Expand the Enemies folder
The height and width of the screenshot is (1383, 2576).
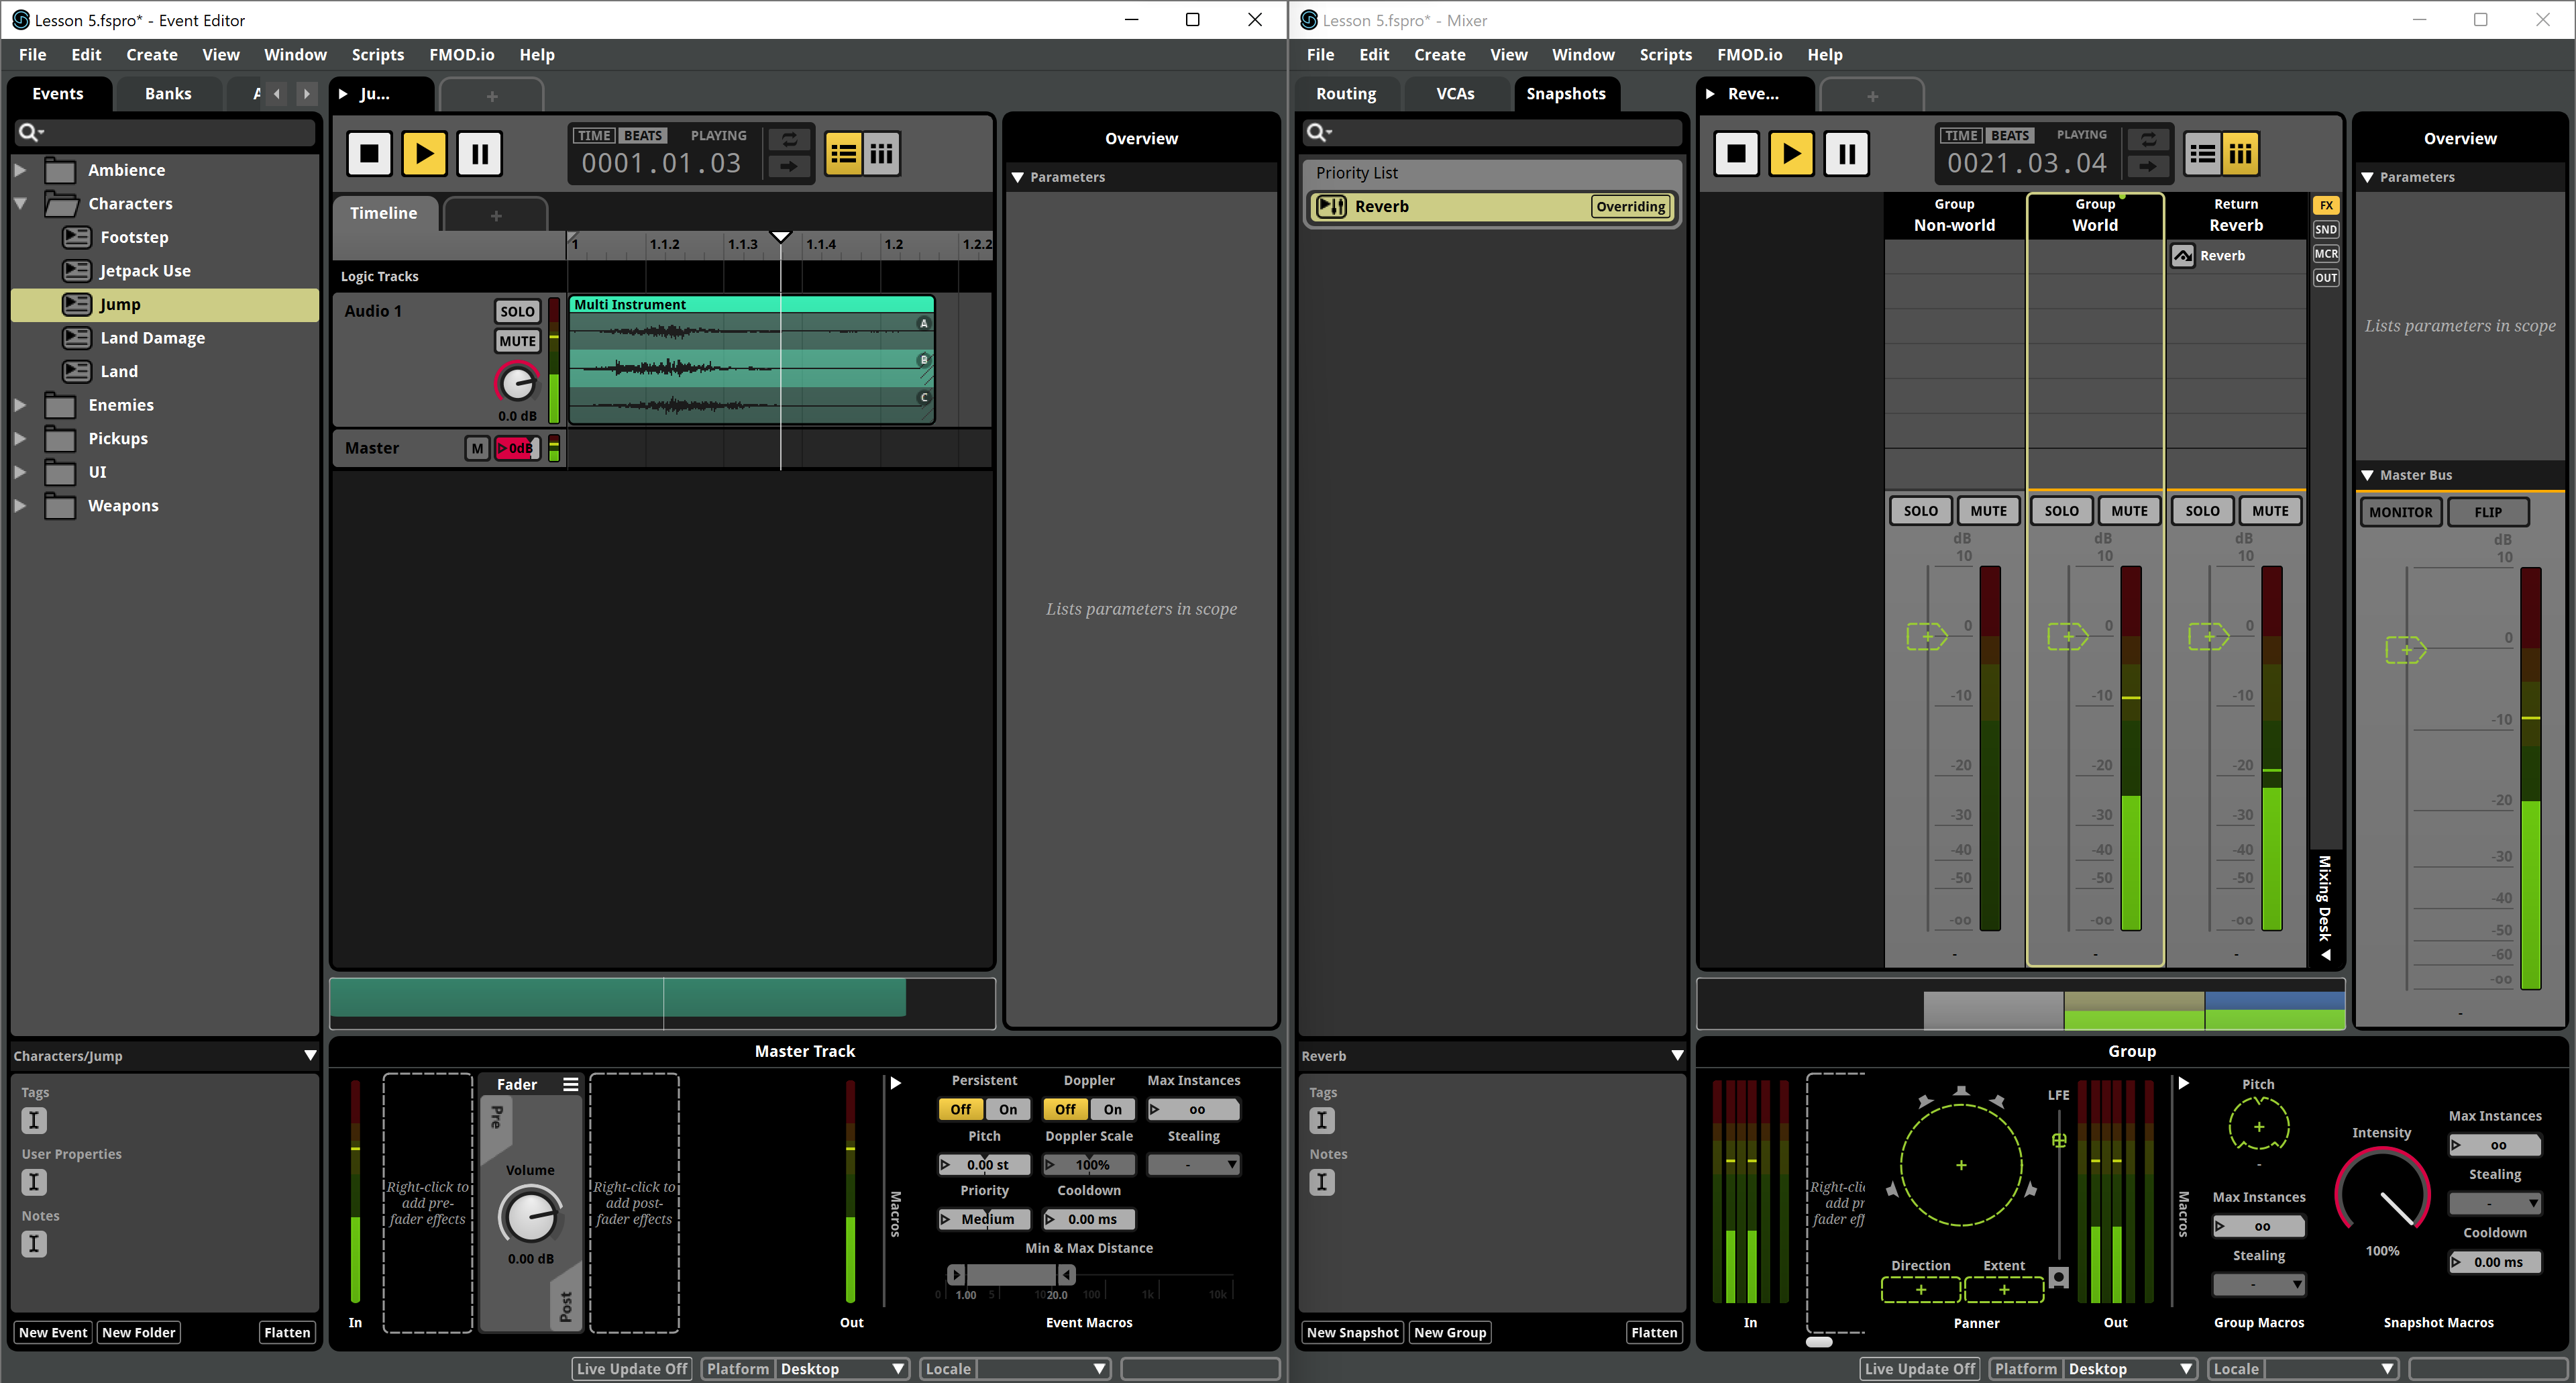(x=20, y=405)
